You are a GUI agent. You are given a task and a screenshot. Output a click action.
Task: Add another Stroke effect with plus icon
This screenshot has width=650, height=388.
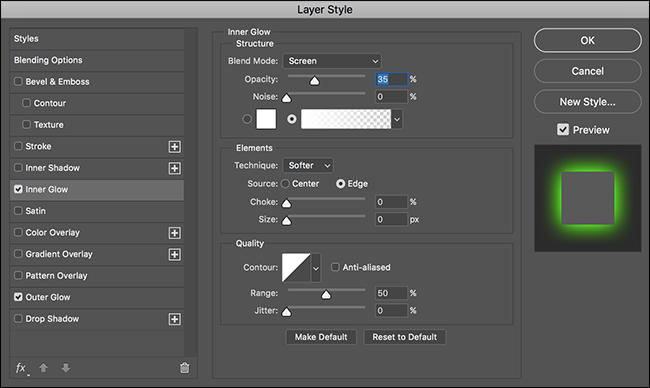tap(175, 147)
